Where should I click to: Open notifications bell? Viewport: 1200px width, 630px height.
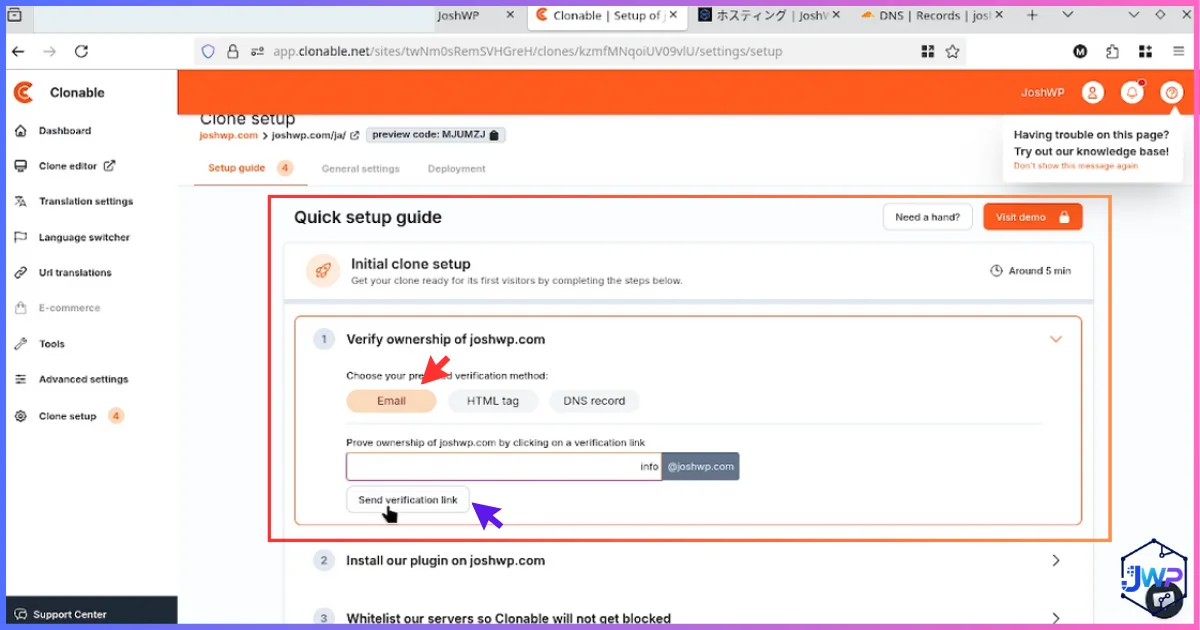pyautogui.click(x=1132, y=92)
